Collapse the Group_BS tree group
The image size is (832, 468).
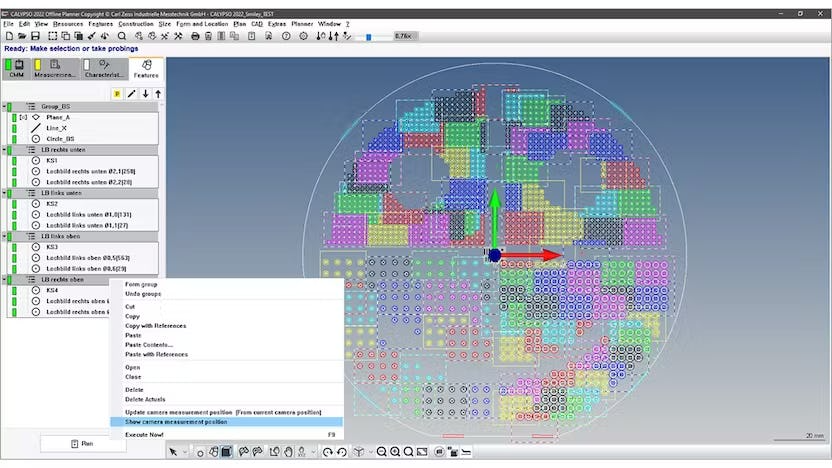4,107
